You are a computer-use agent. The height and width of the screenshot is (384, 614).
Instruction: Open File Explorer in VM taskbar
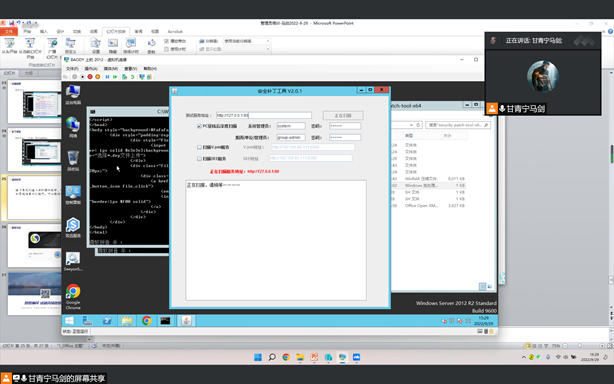point(126,321)
